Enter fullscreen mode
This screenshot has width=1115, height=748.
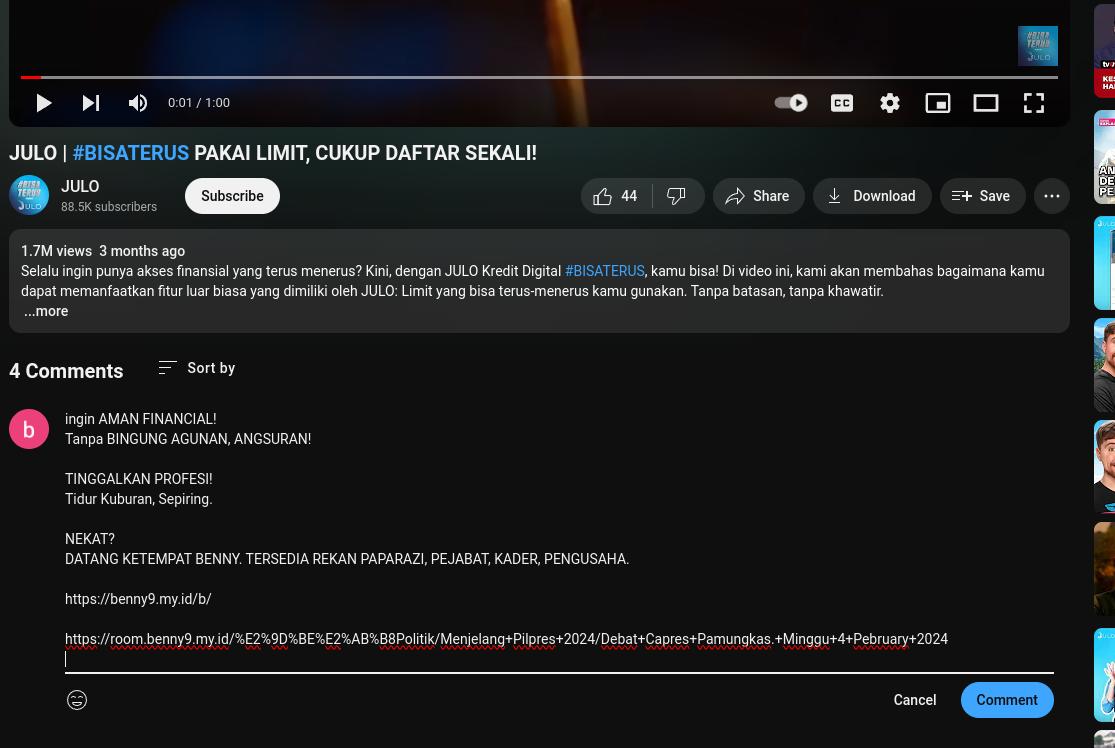tap(1034, 103)
